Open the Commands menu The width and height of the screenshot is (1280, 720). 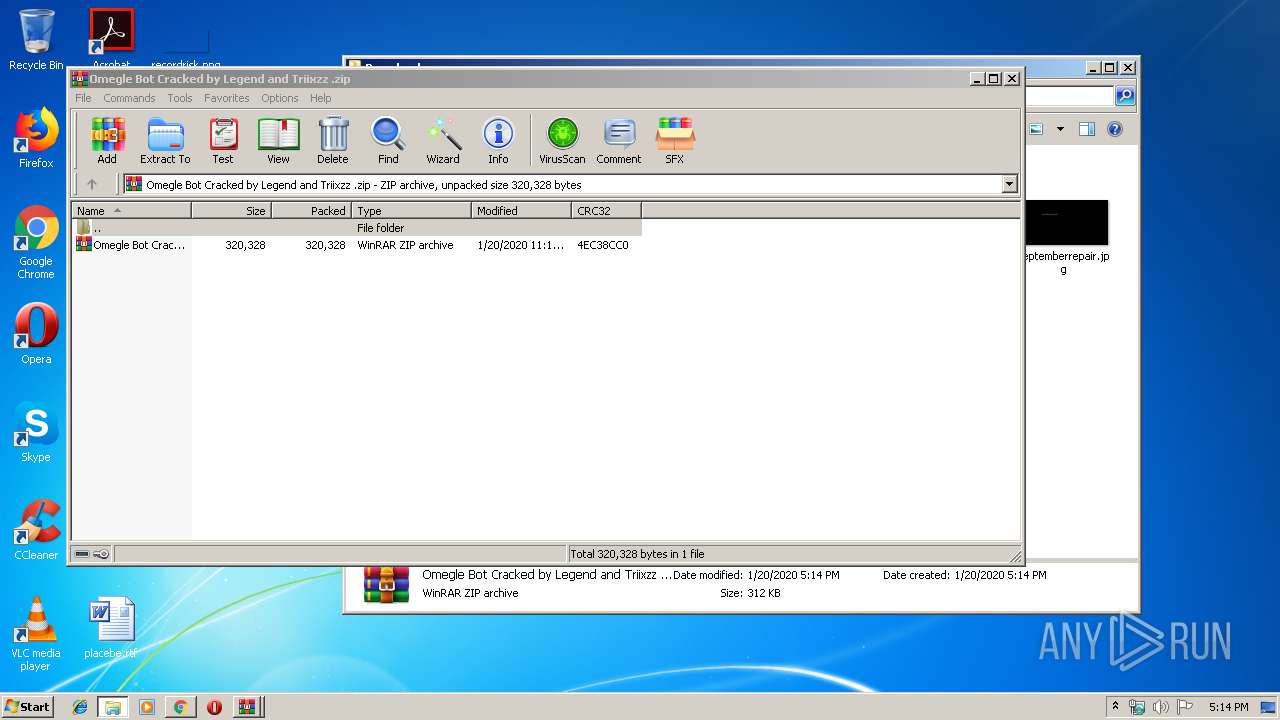click(129, 98)
